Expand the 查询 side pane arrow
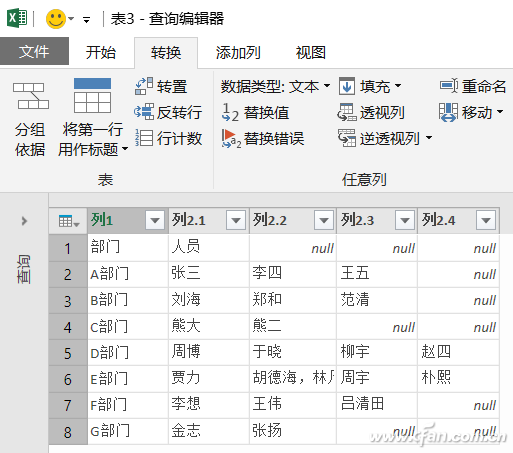The height and width of the screenshot is (453, 513). 24,221
